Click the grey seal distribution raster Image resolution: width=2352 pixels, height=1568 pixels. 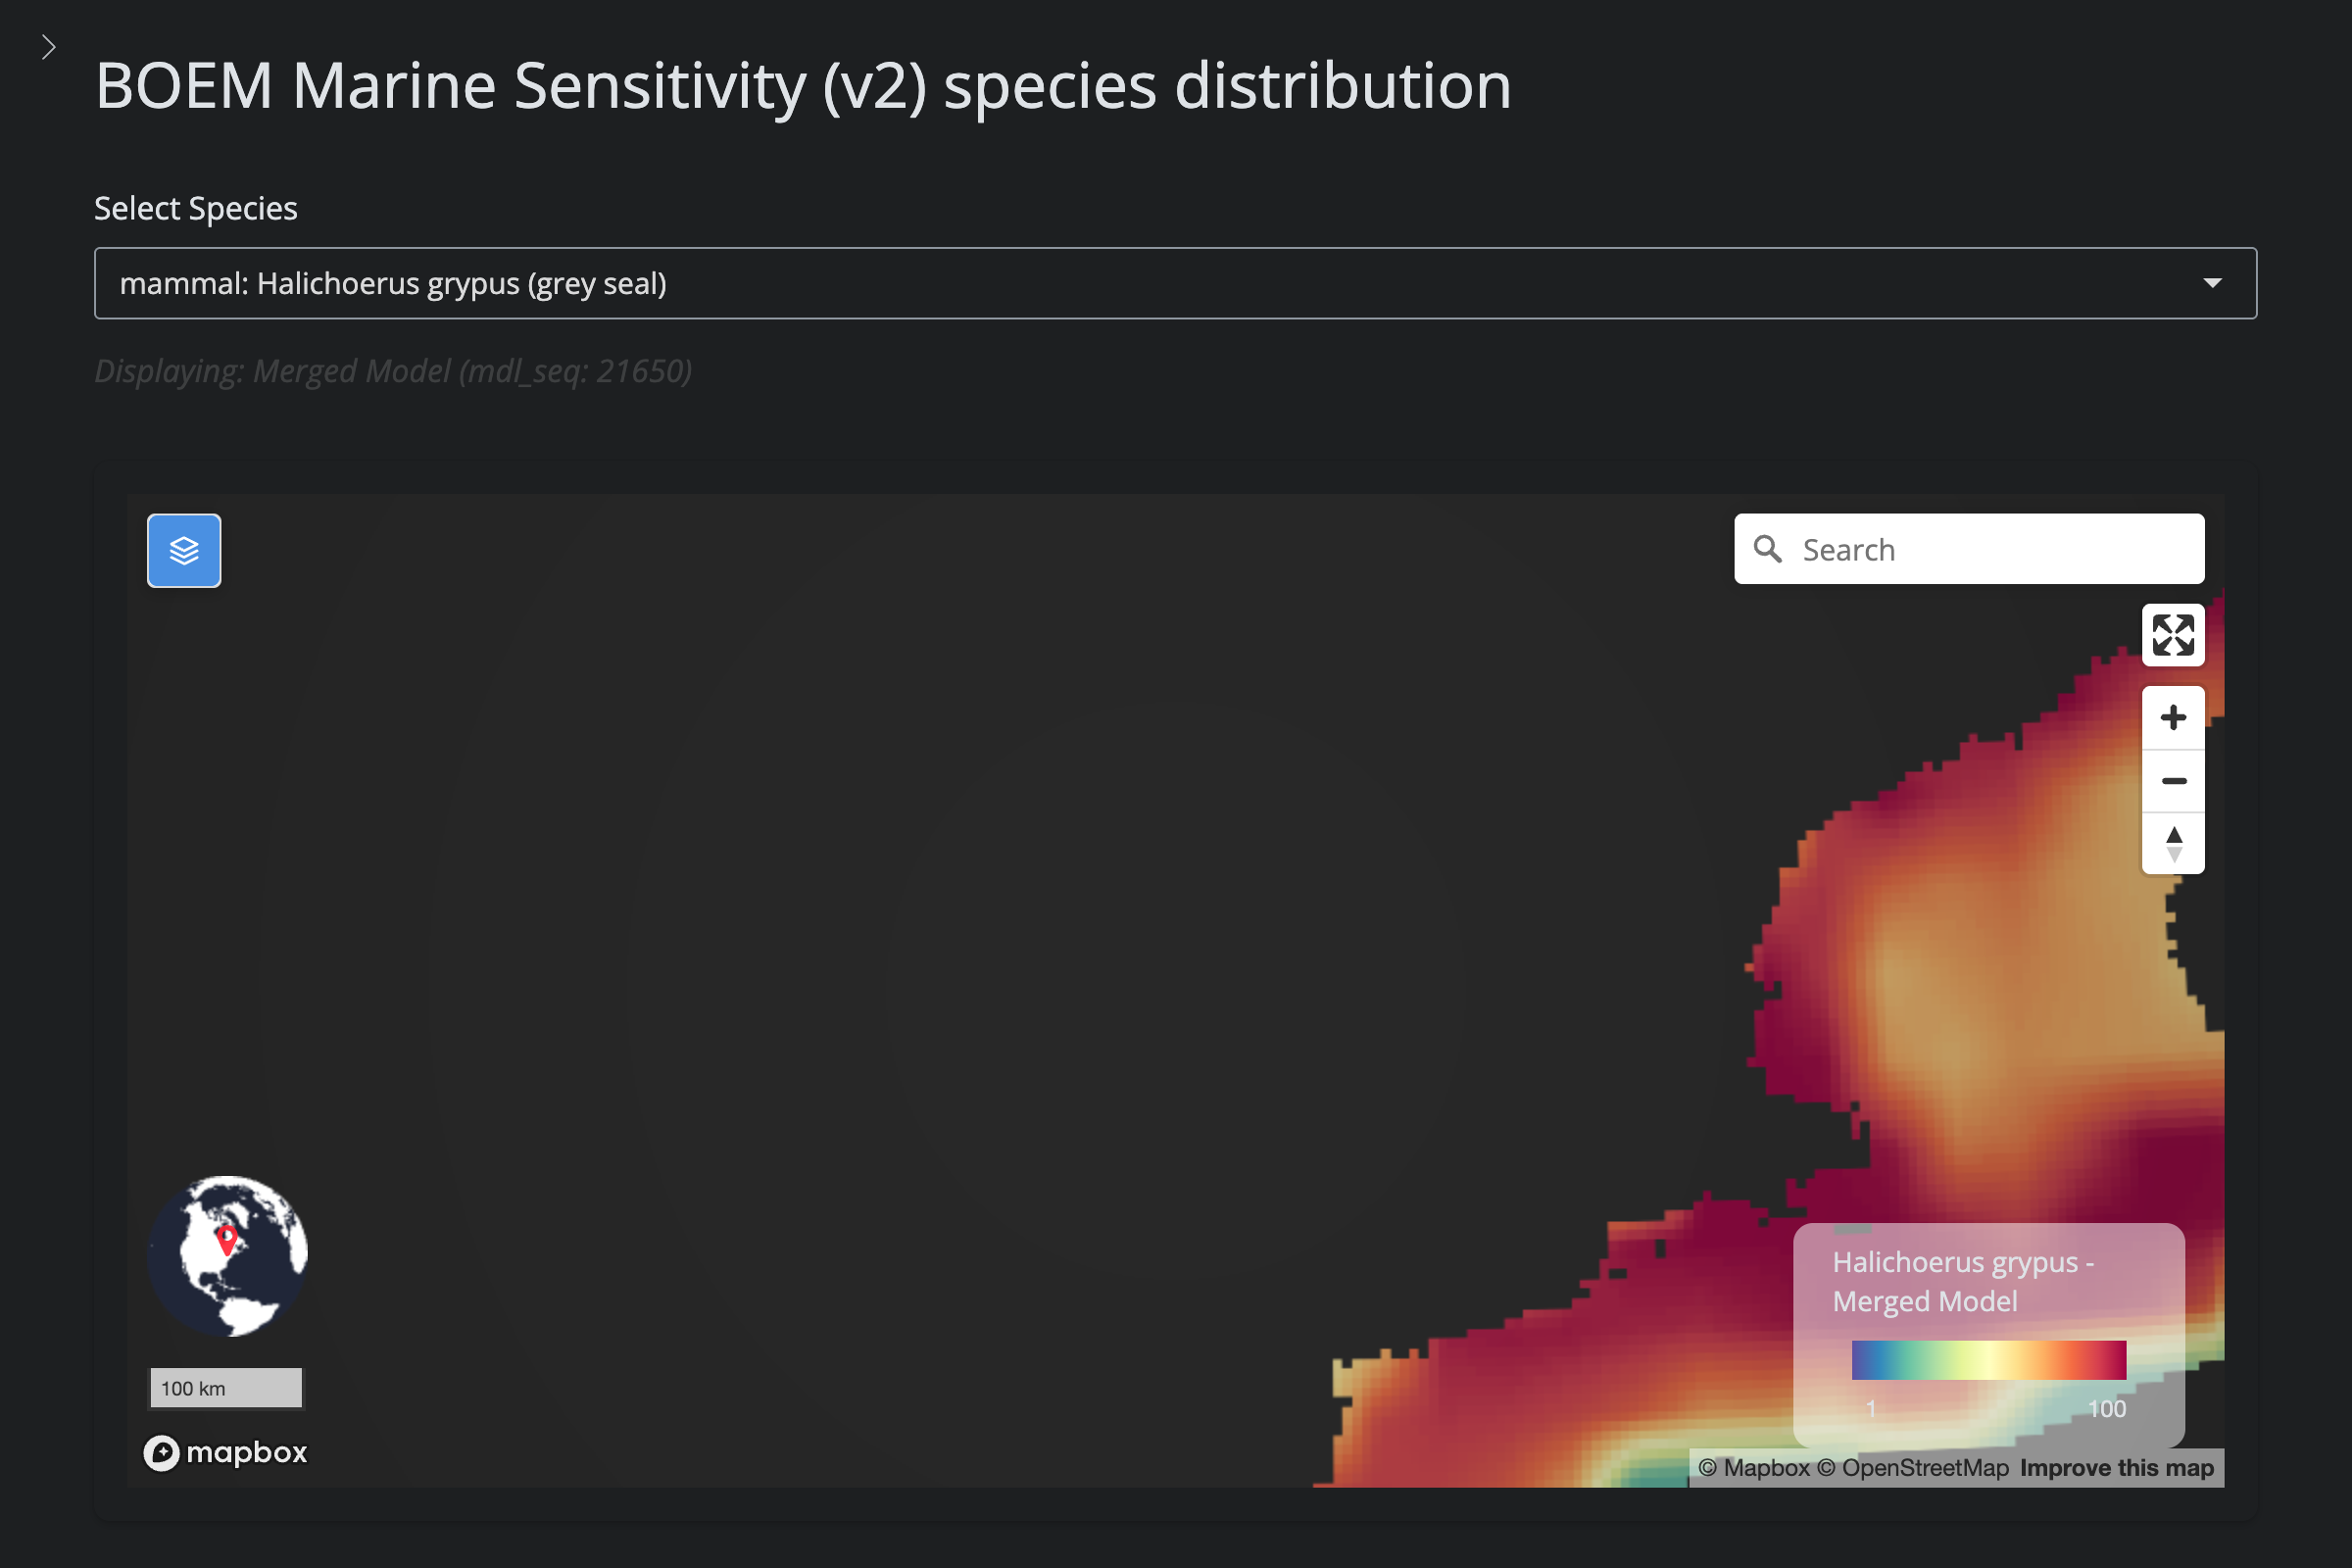point(1960,1000)
